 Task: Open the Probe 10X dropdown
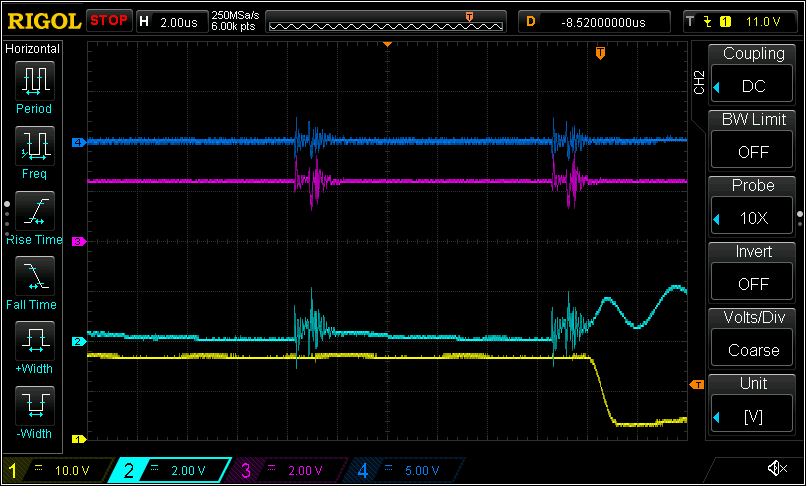[752, 207]
